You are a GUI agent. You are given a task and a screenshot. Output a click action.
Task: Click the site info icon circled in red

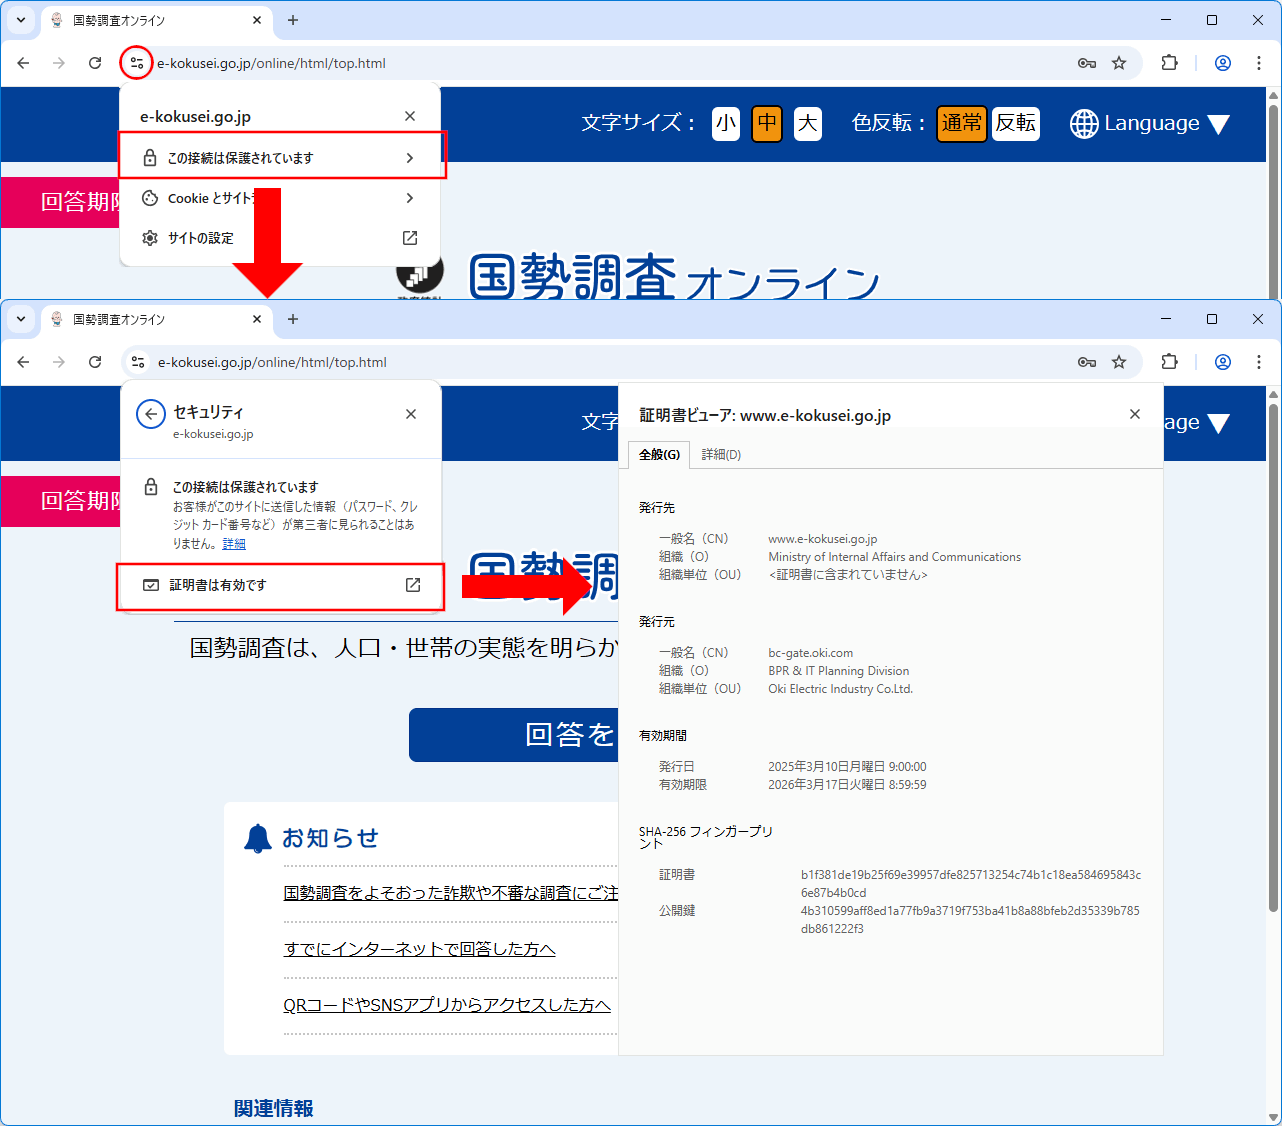coord(136,63)
